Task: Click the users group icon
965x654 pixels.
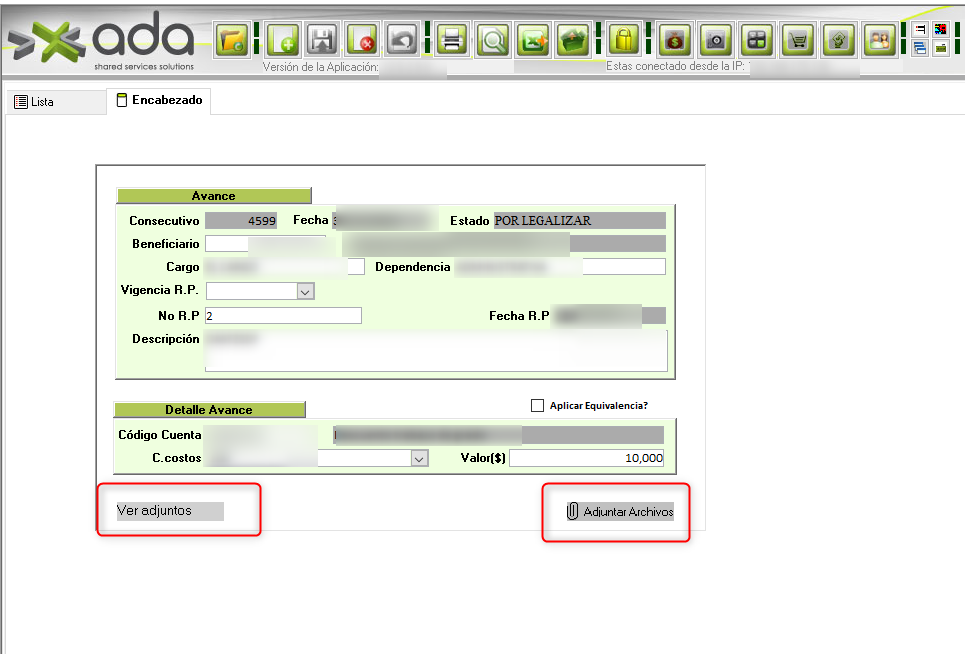Action: click(879, 40)
